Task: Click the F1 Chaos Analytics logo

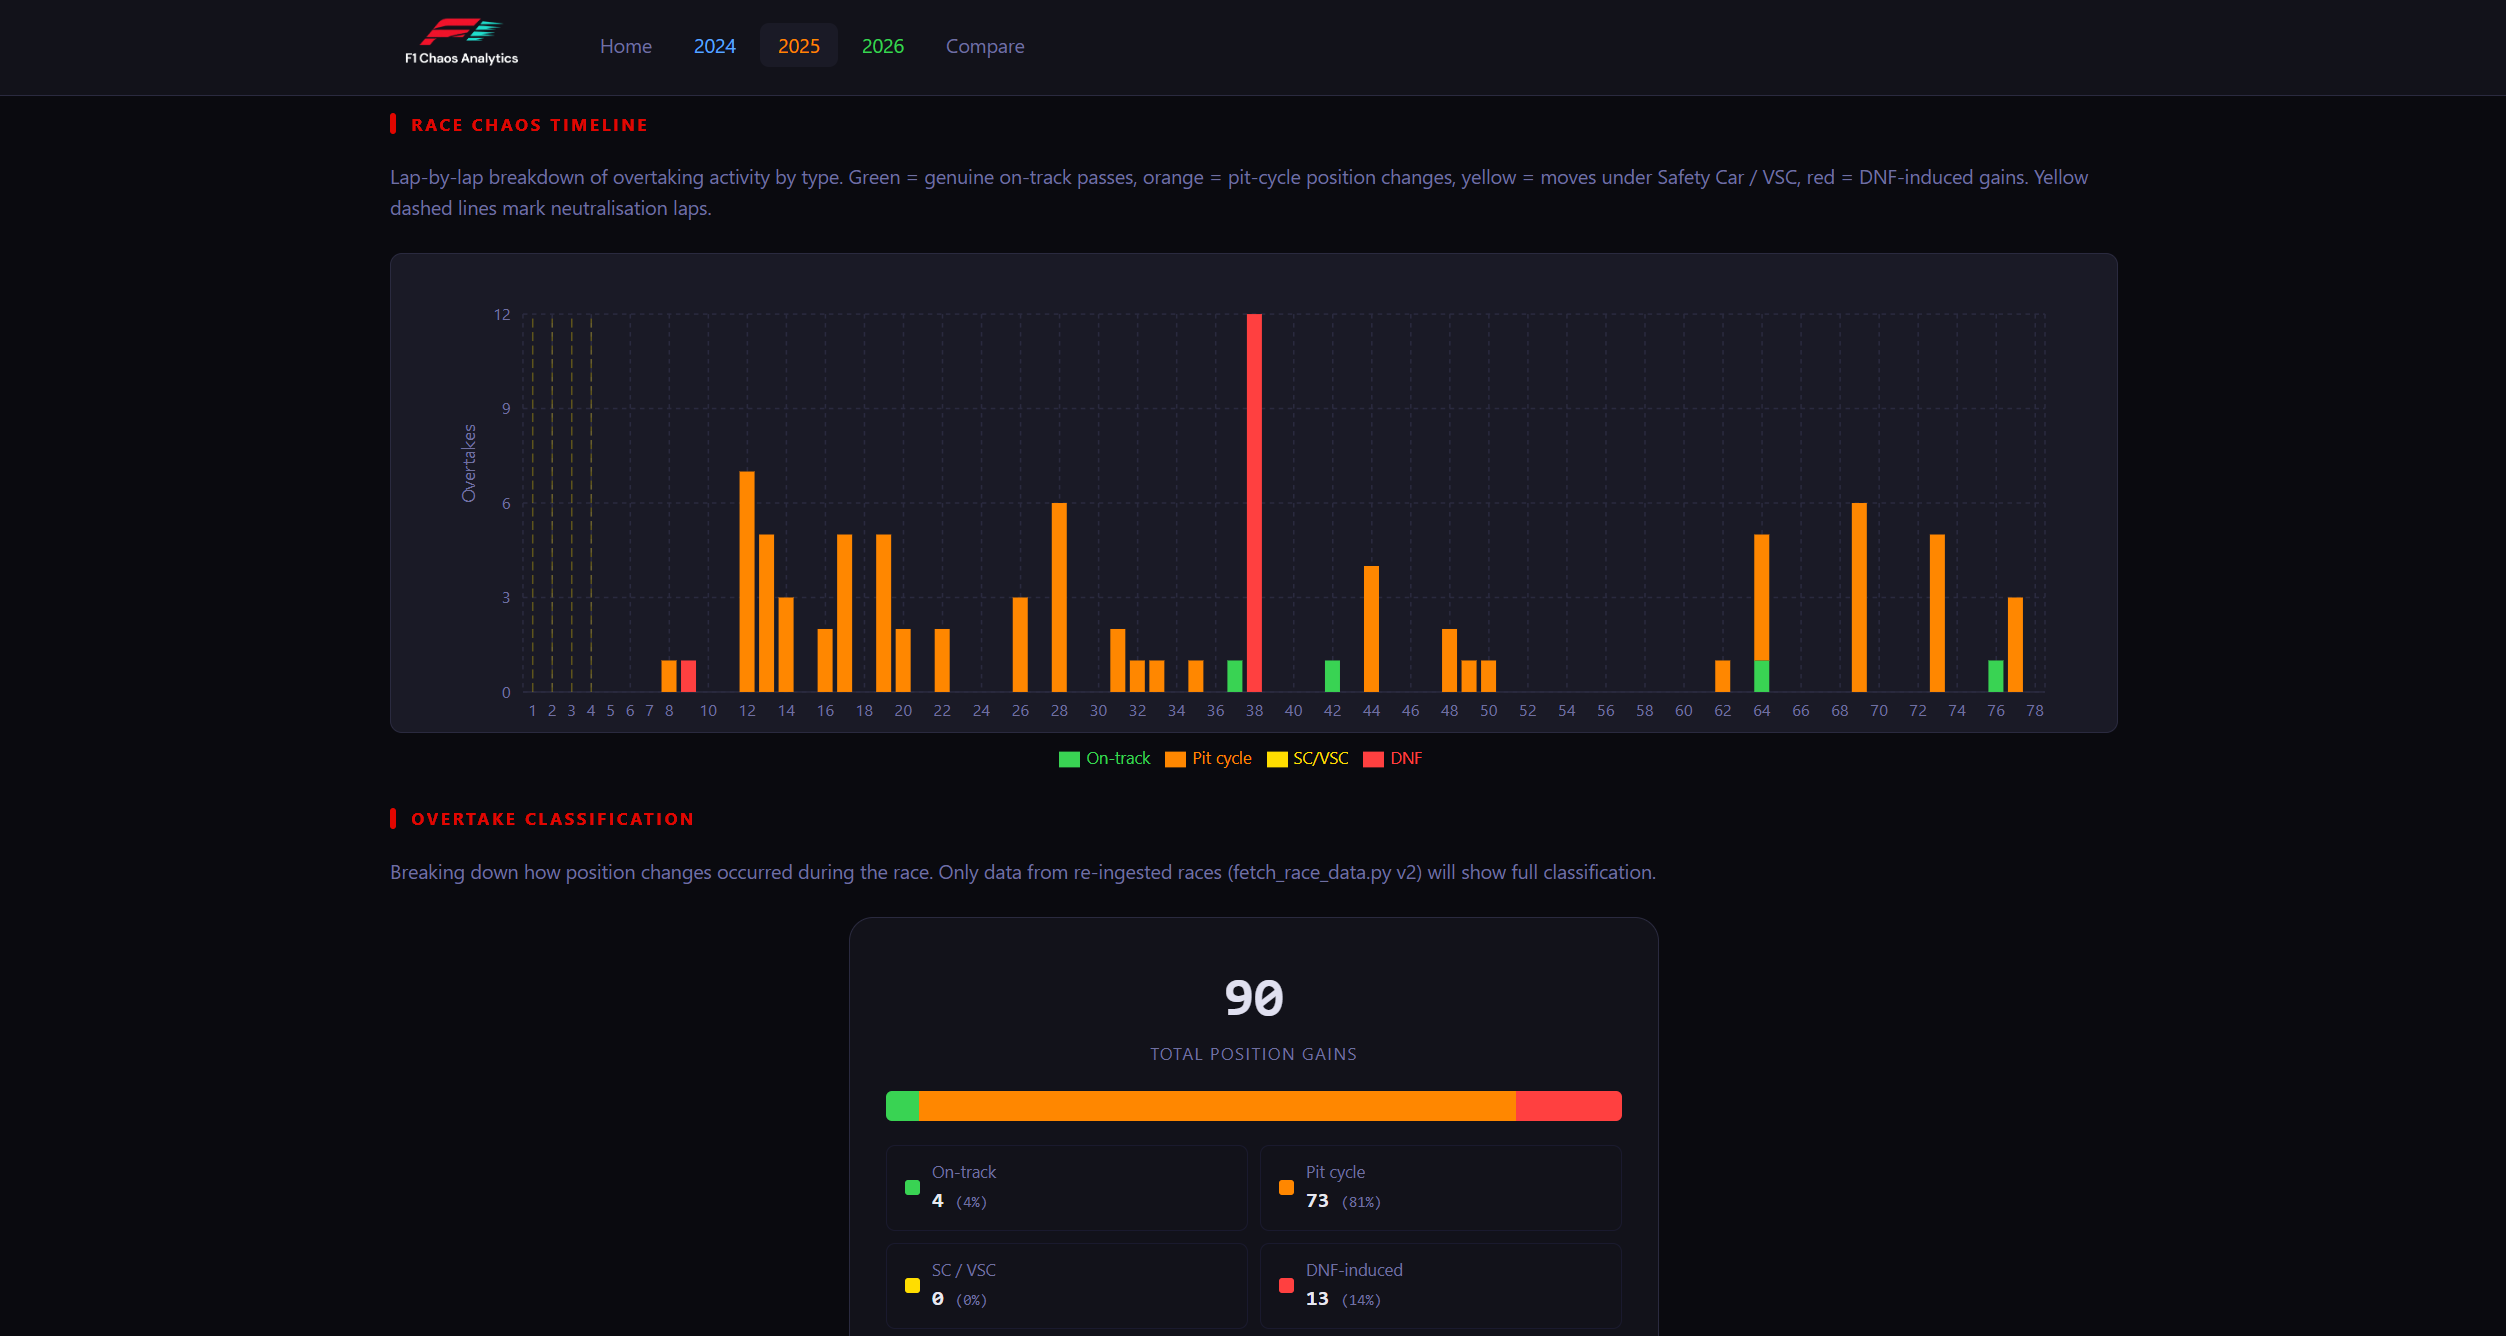Action: pyautogui.click(x=459, y=42)
